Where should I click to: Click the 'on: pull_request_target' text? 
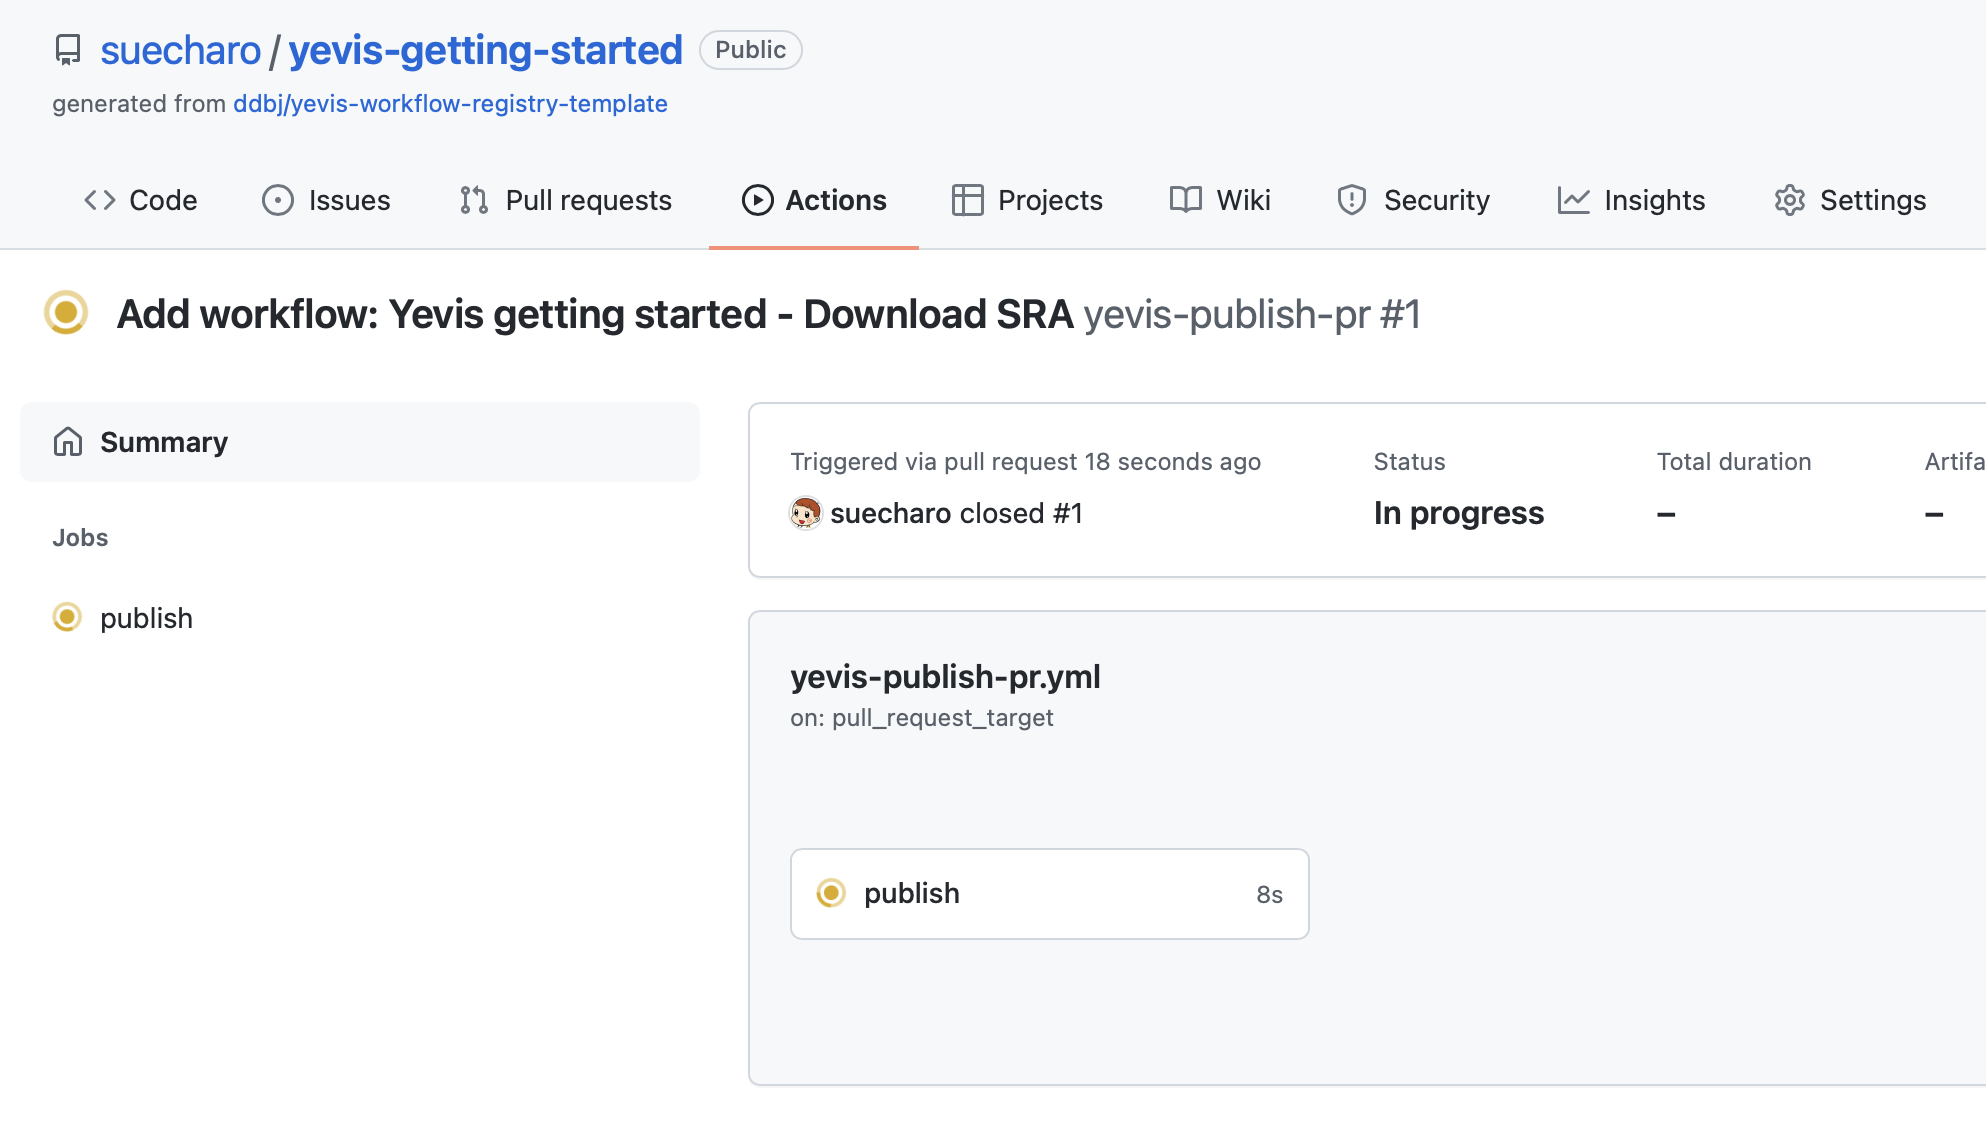[x=922, y=718]
